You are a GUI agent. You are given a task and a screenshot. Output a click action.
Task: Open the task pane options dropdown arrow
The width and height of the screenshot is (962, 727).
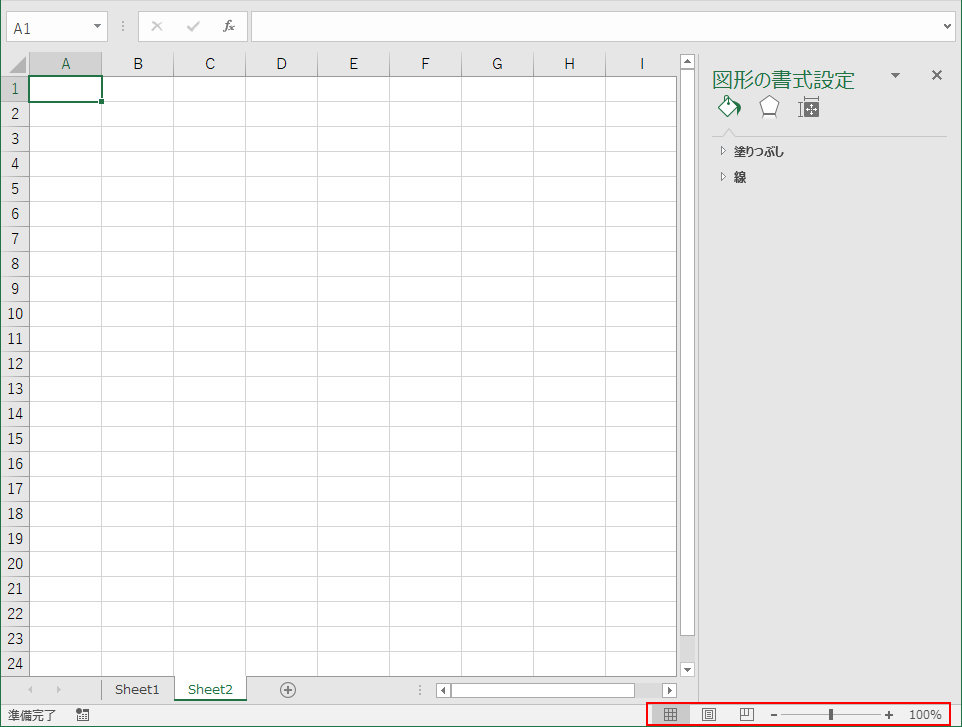(x=895, y=75)
